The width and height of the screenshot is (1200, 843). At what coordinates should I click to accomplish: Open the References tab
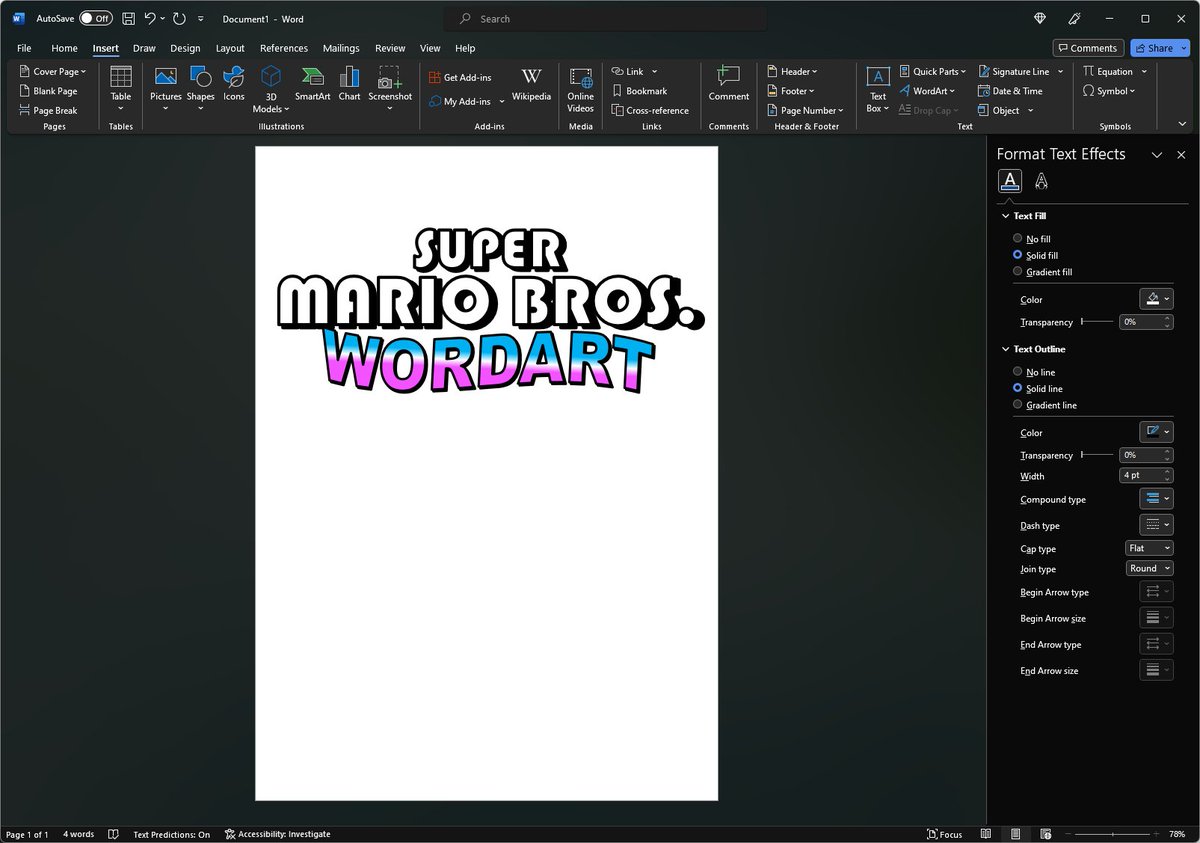[x=284, y=48]
